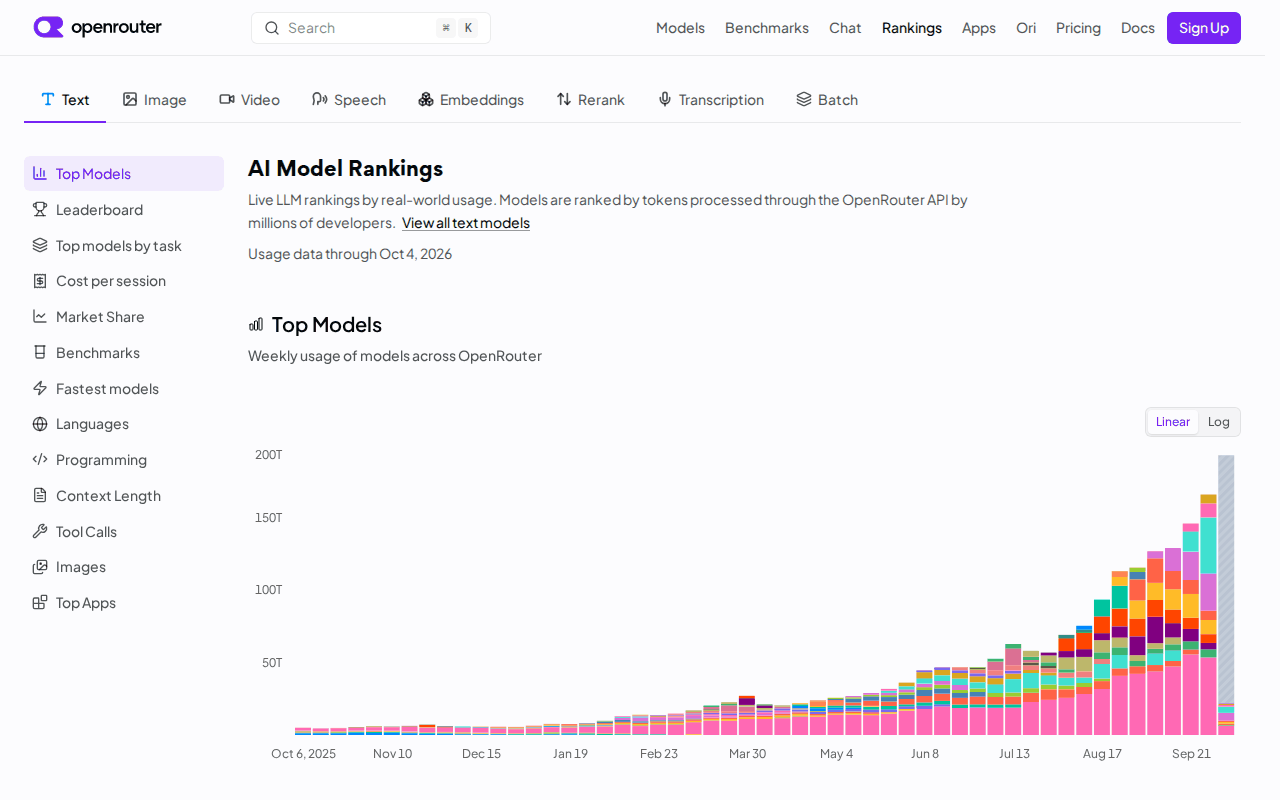Open Pricing in the top navigation

click(x=1078, y=28)
